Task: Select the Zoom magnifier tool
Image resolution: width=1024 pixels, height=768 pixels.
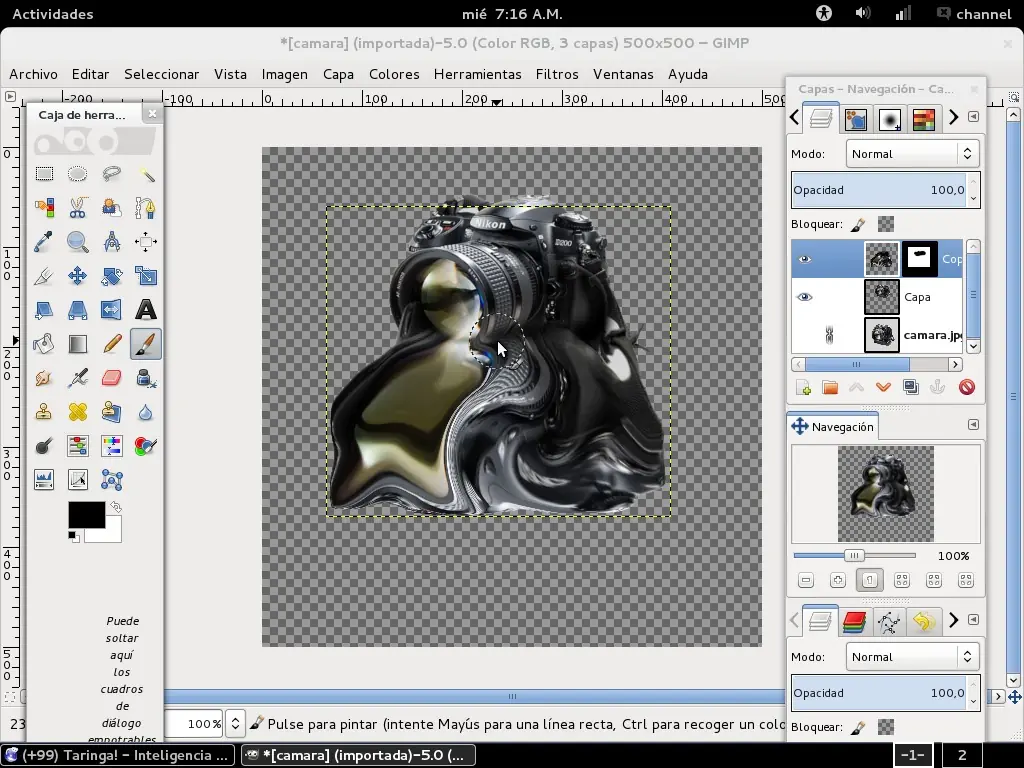Action: point(78,242)
